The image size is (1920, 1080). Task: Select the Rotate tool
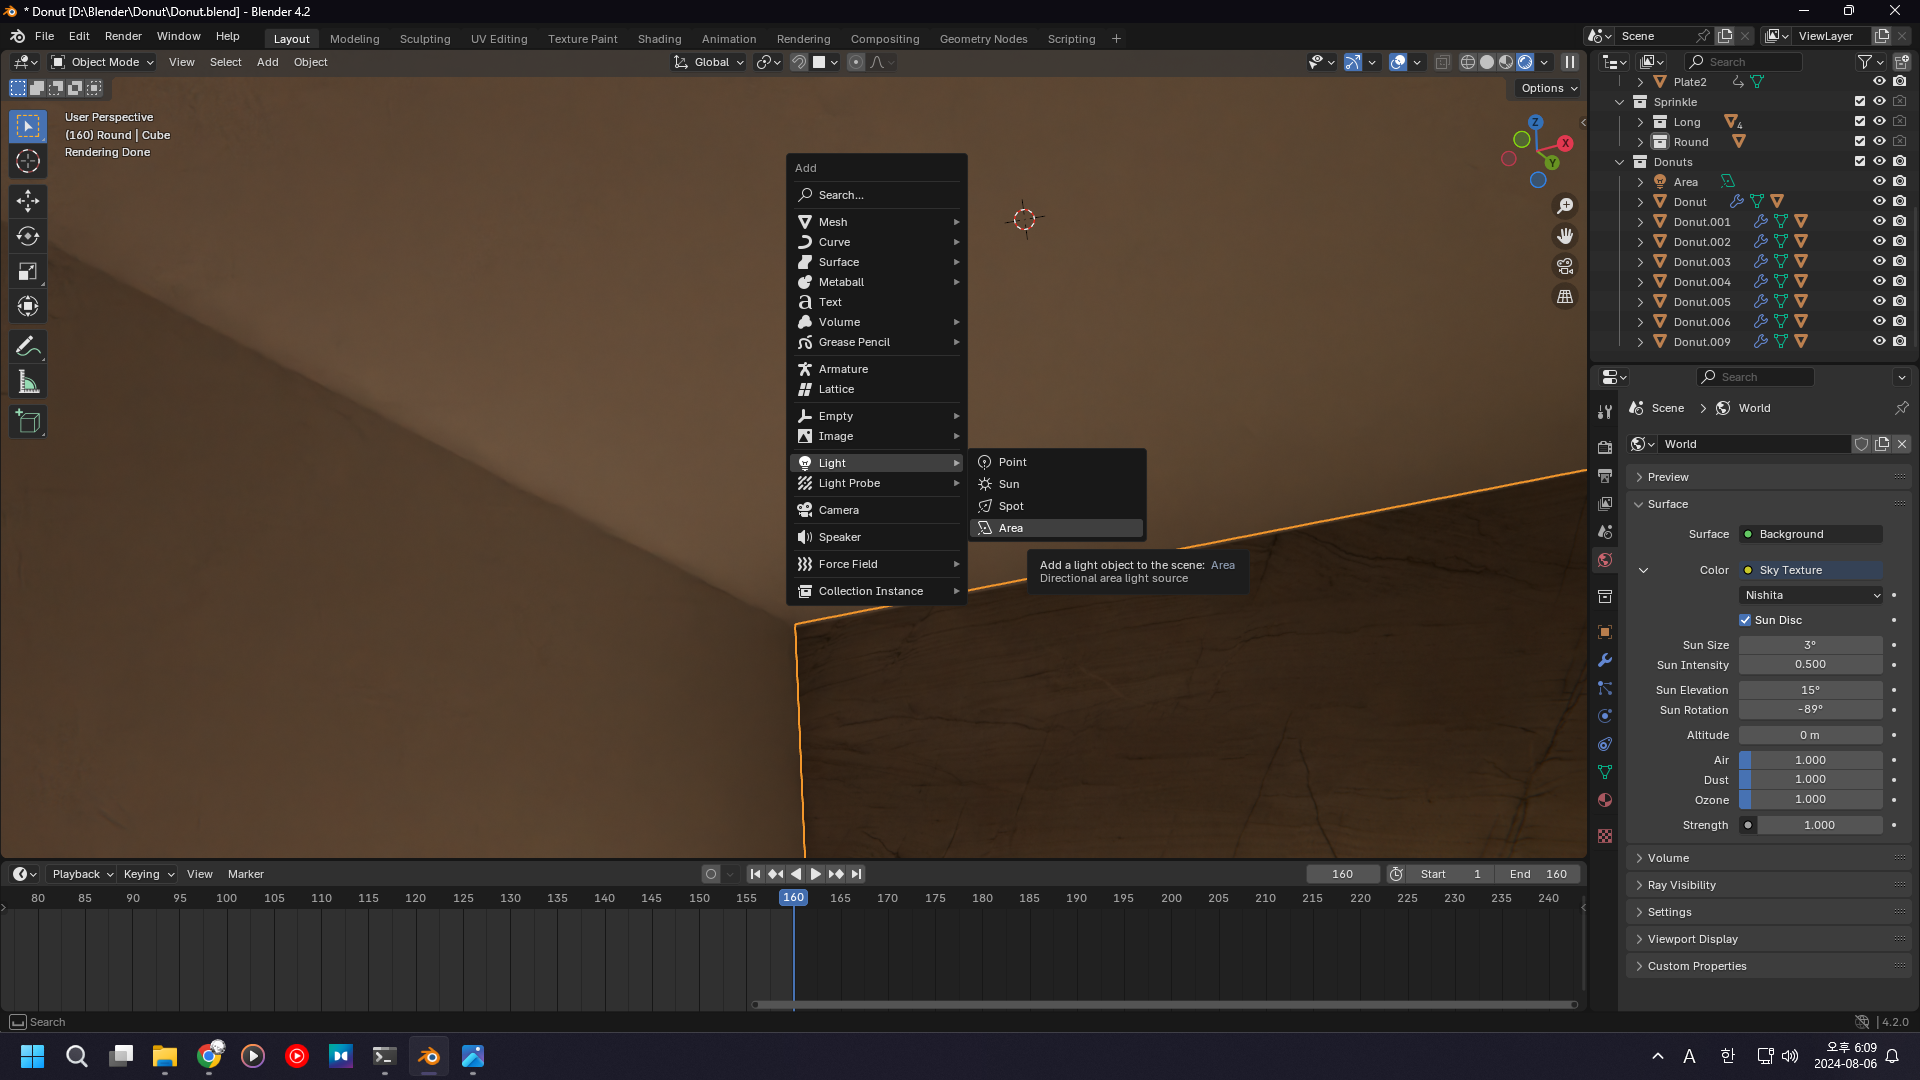28,236
